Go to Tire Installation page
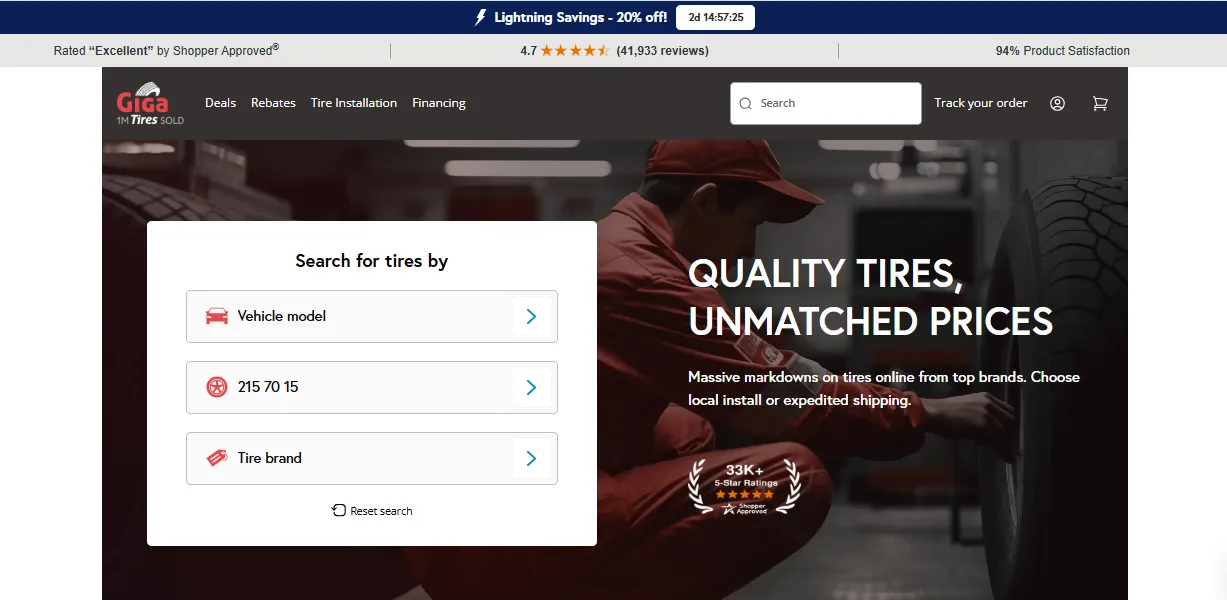Viewport: 1227px width, 600px height. click(x=354, y=103)
